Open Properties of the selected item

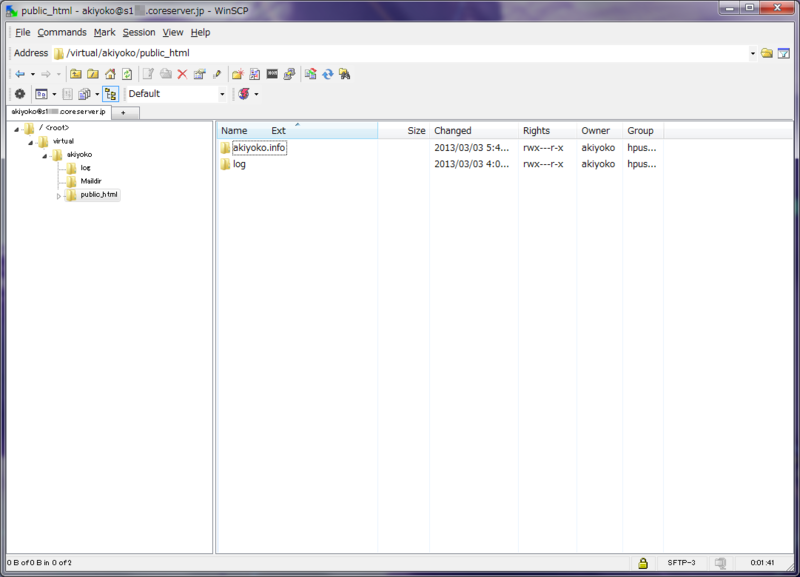[x=199, y=74]
